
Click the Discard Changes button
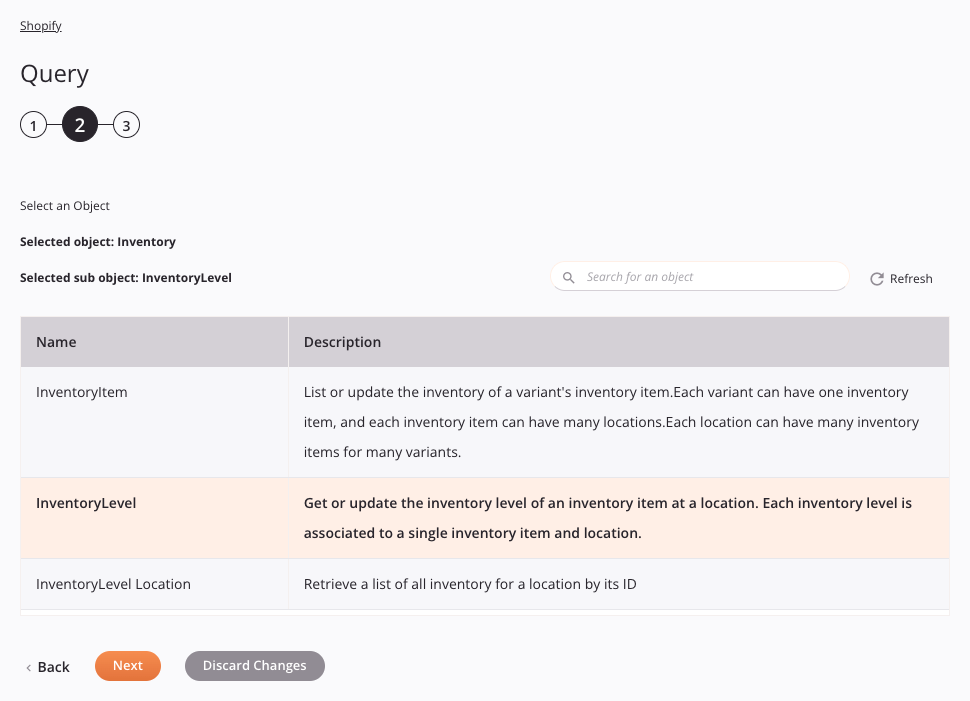[254, 666]
